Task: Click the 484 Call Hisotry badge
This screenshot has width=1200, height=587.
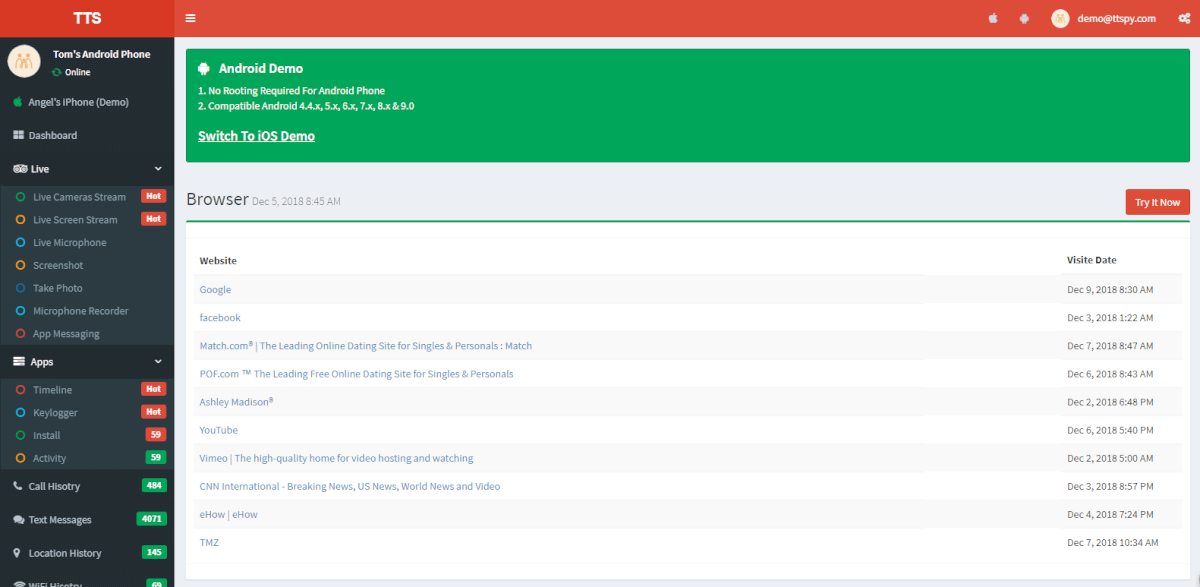Action: click(x=154, y=486)
